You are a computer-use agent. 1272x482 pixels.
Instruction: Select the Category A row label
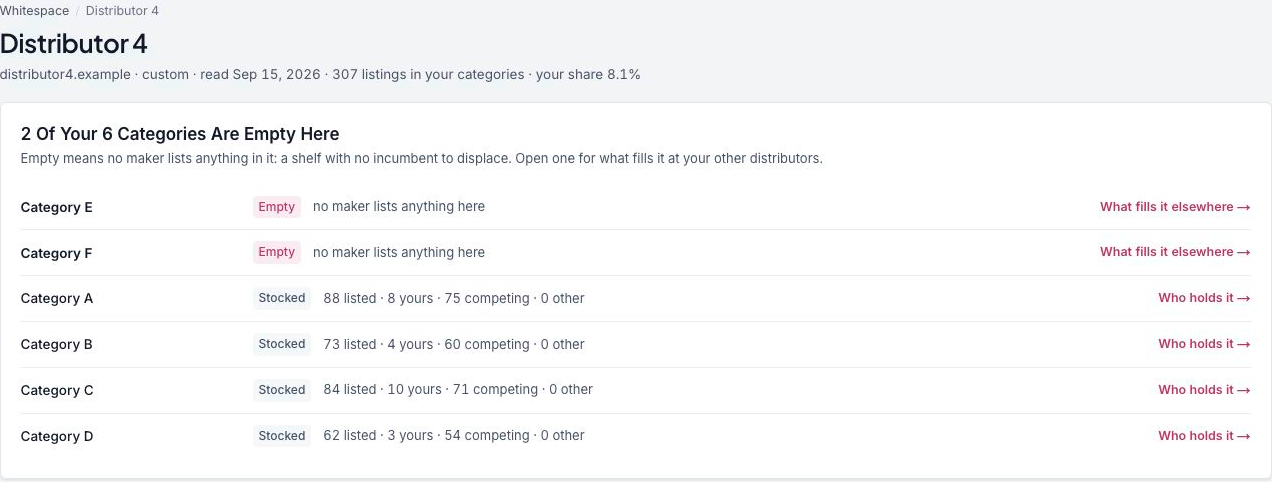57,299
